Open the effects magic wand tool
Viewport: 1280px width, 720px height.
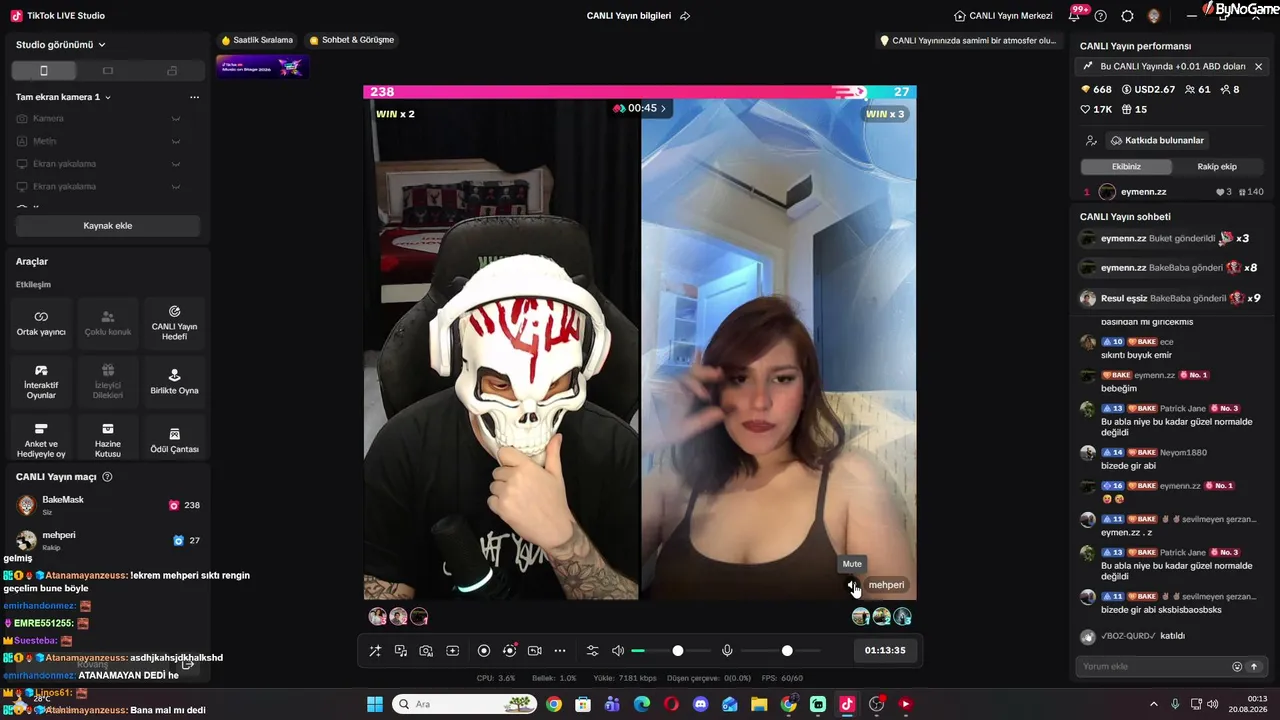[375, 651]
